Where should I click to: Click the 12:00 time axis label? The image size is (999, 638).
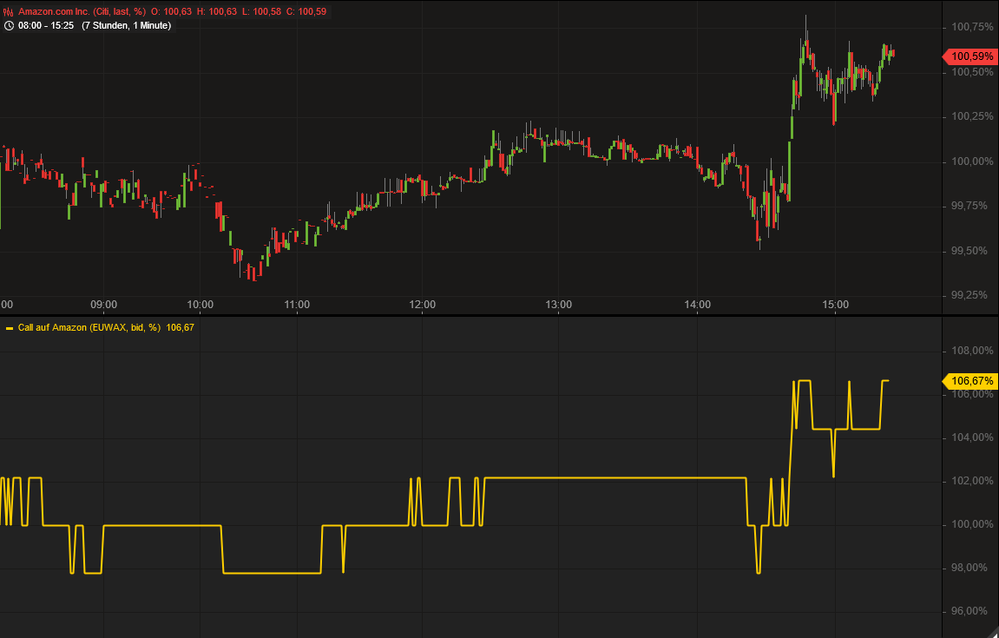[422, 304]
